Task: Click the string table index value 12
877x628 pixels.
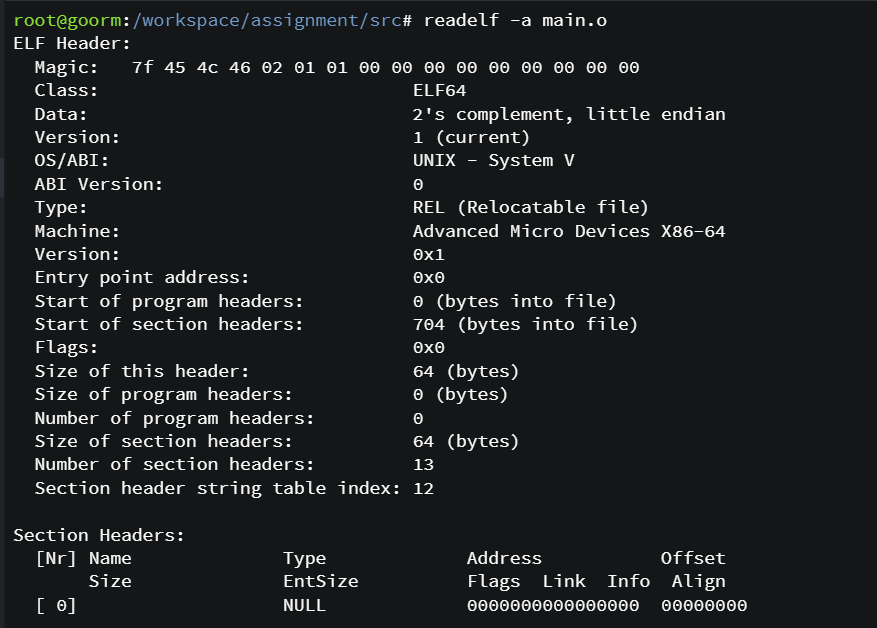Action: point(423,488)
